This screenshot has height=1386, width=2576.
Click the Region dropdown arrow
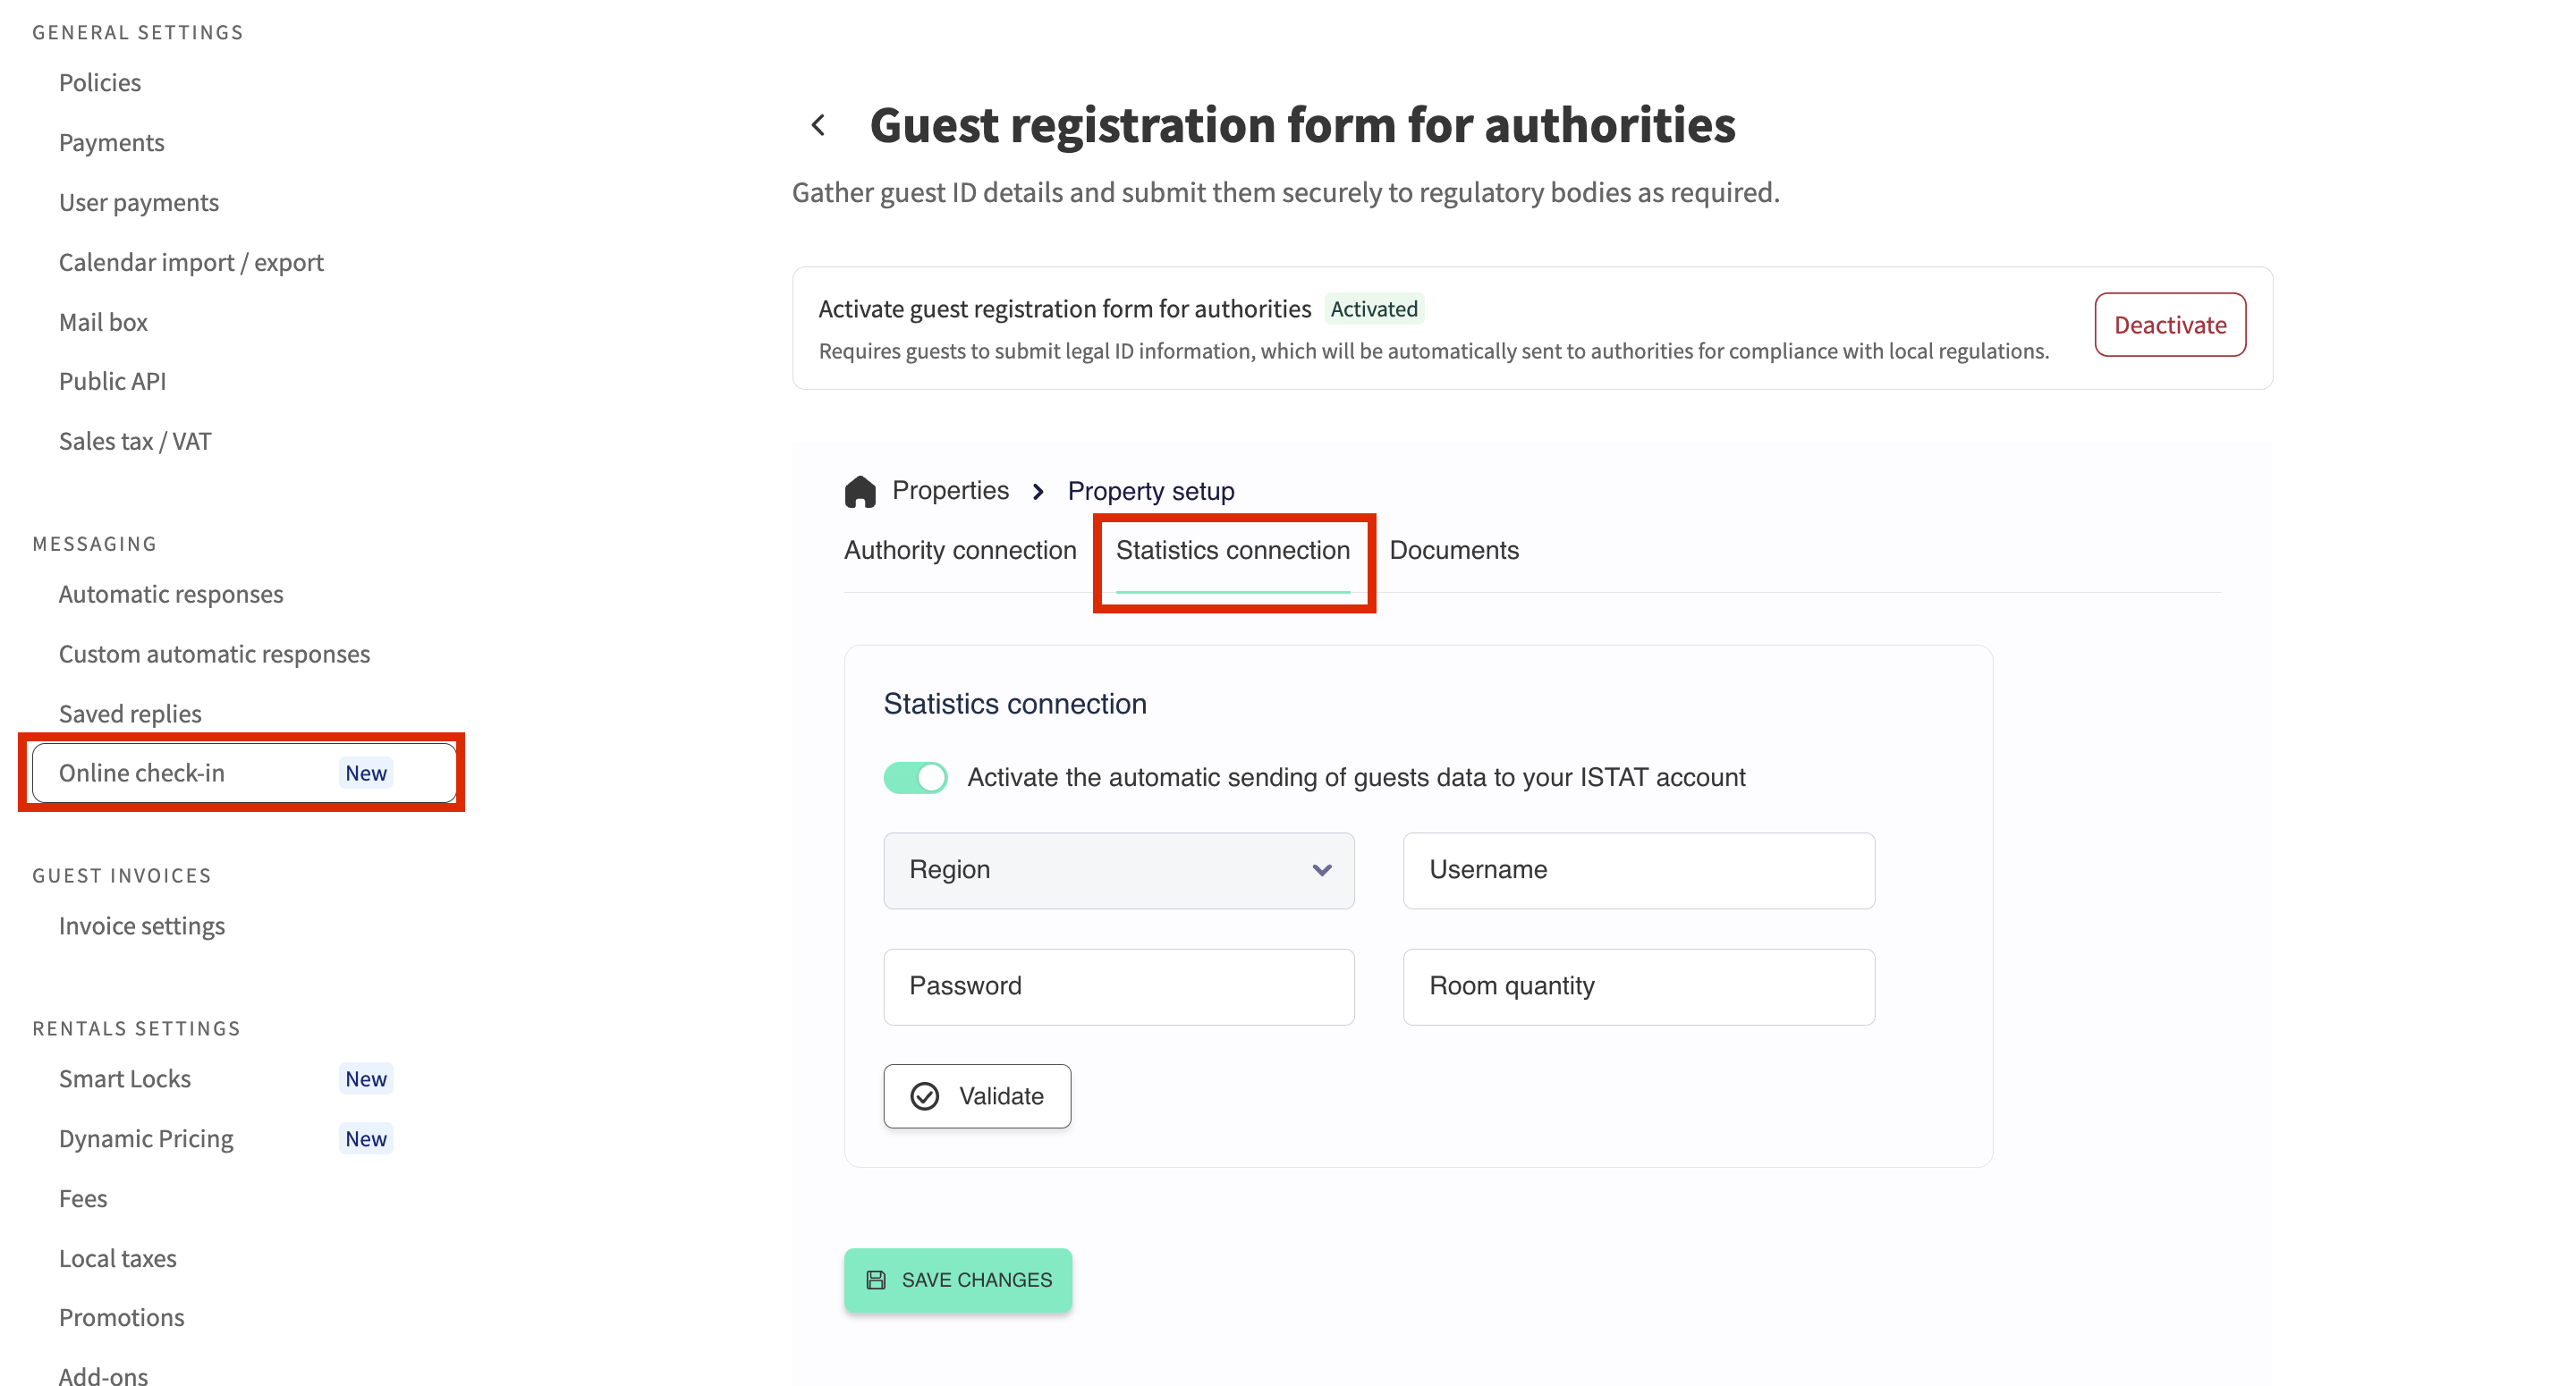(x=1322, y=870)
